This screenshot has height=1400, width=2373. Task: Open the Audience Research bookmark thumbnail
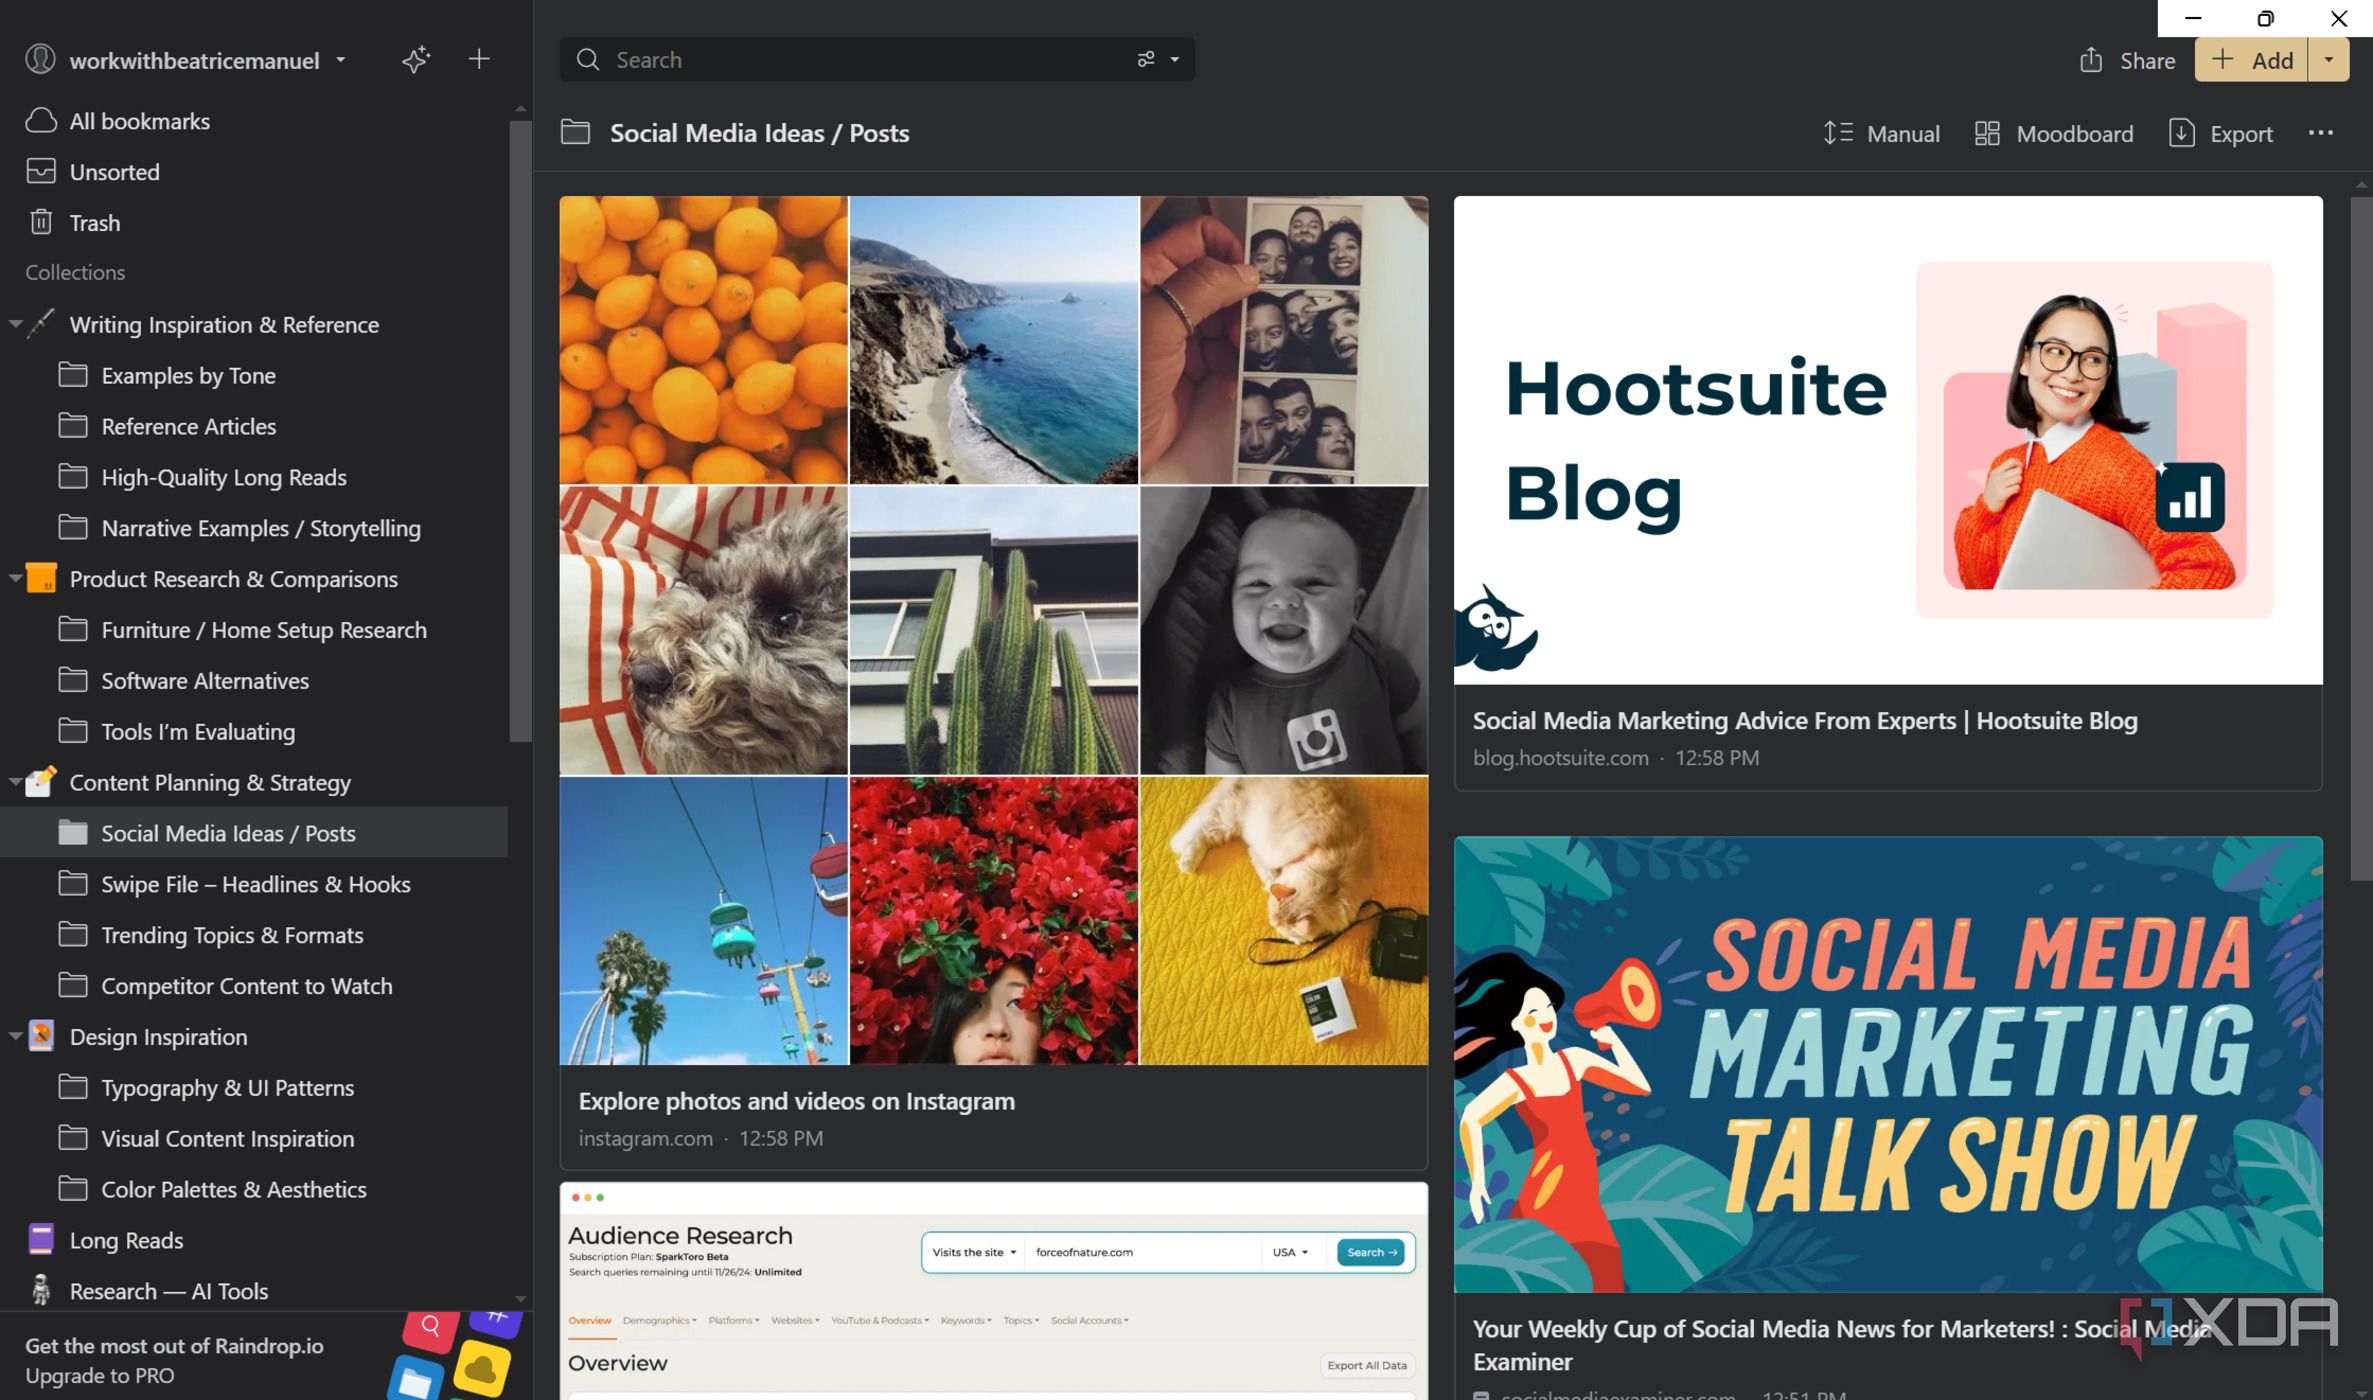tap(994, 1290)
